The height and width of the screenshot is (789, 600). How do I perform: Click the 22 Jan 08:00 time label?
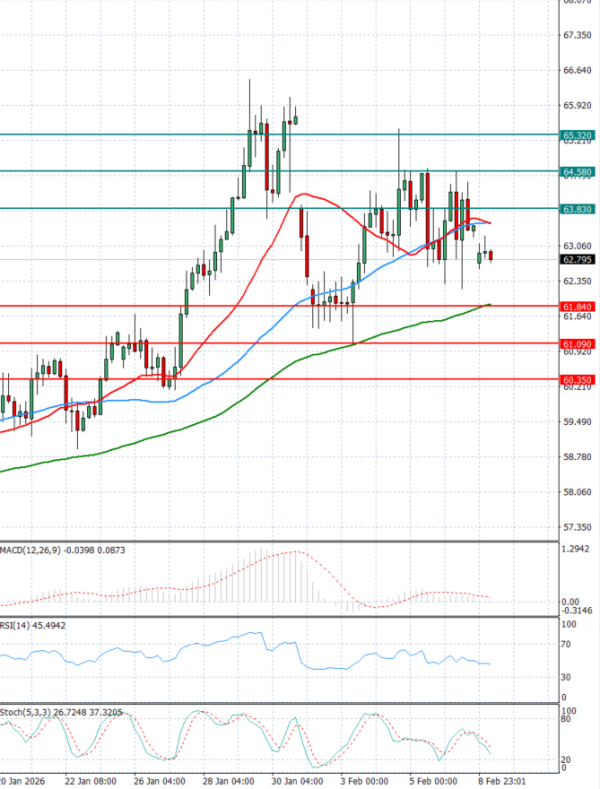point(88,781)
